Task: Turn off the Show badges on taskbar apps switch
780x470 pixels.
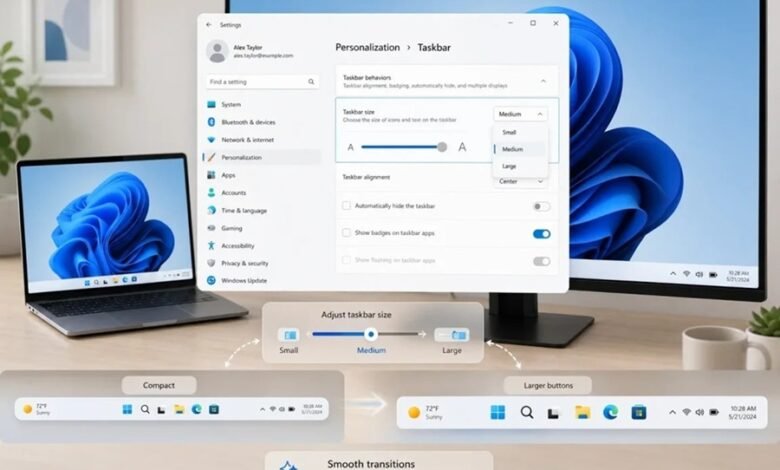Action: pyautogui.click(x=541, y=234)
